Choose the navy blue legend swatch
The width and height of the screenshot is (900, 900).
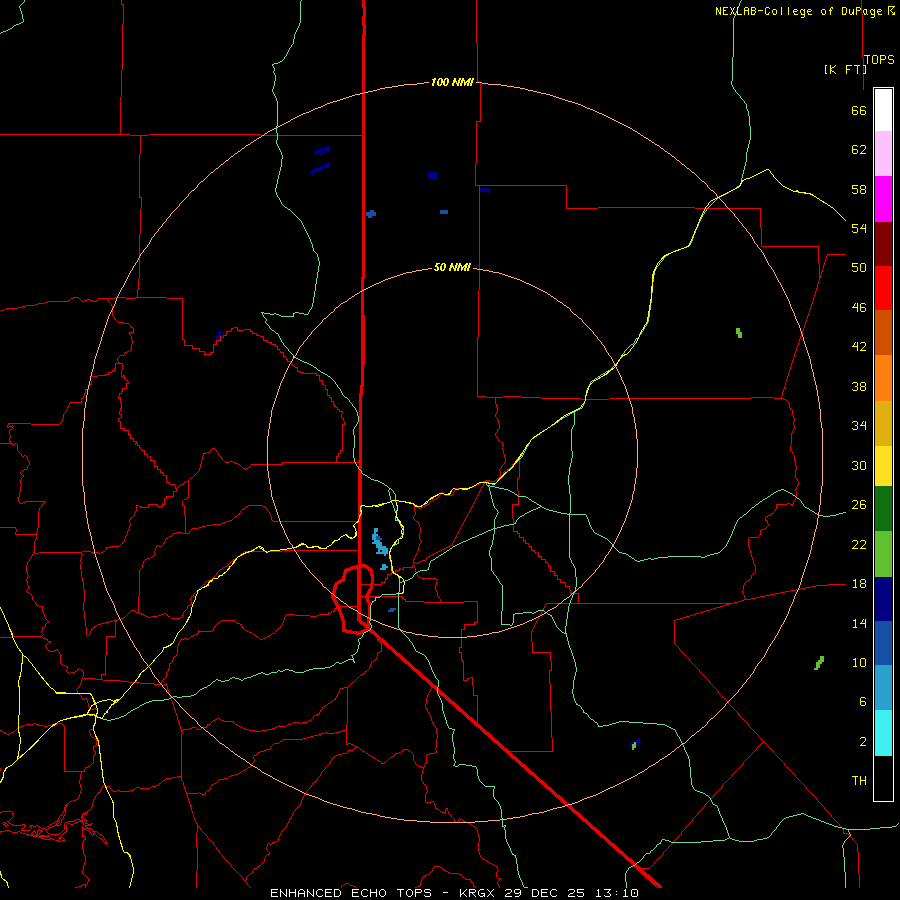883,599
